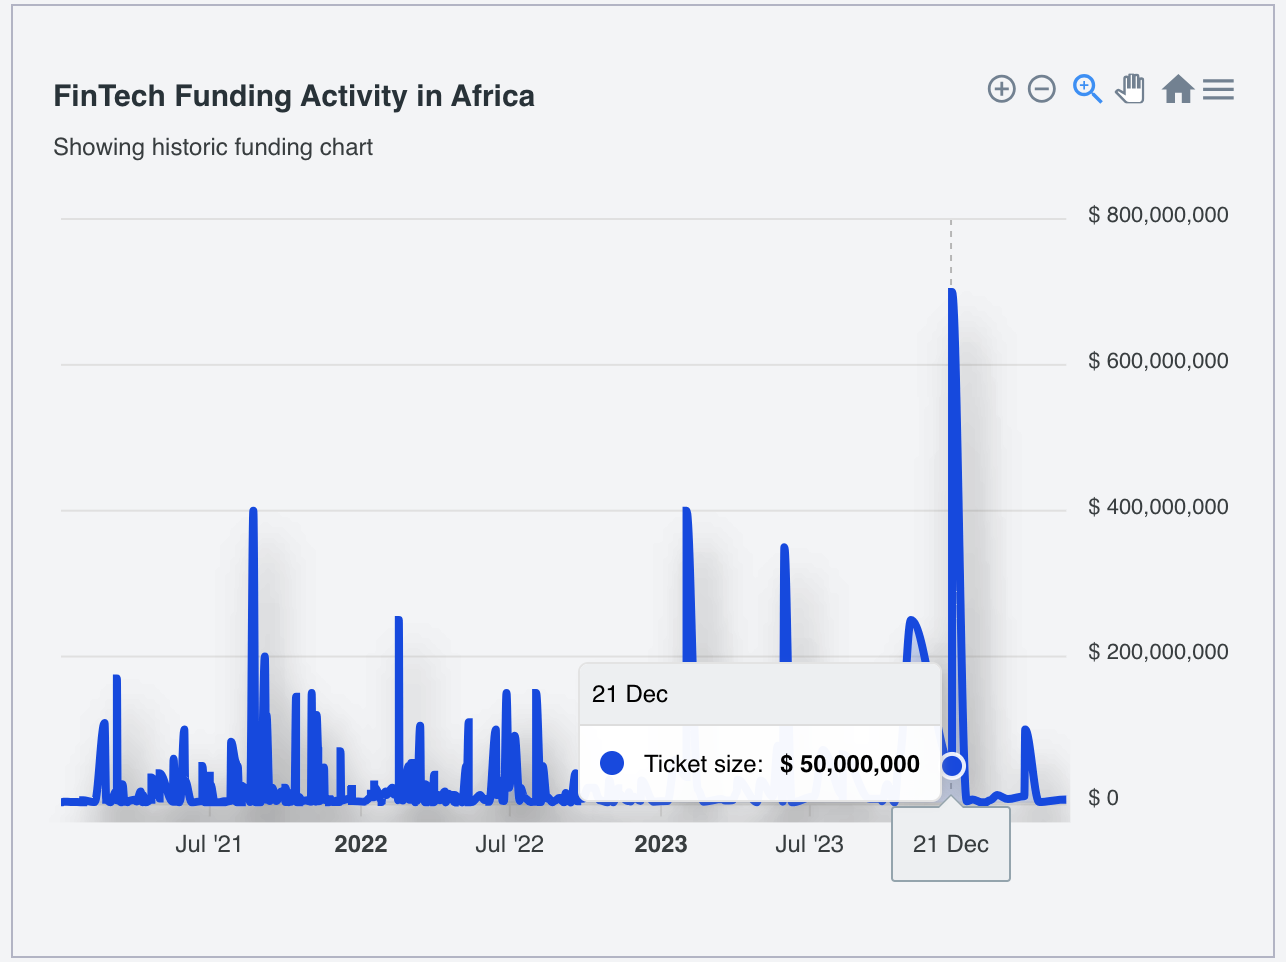Click the FinTech Funding Activity in Africa title
1286x962 pixels.
click(294, 96)
